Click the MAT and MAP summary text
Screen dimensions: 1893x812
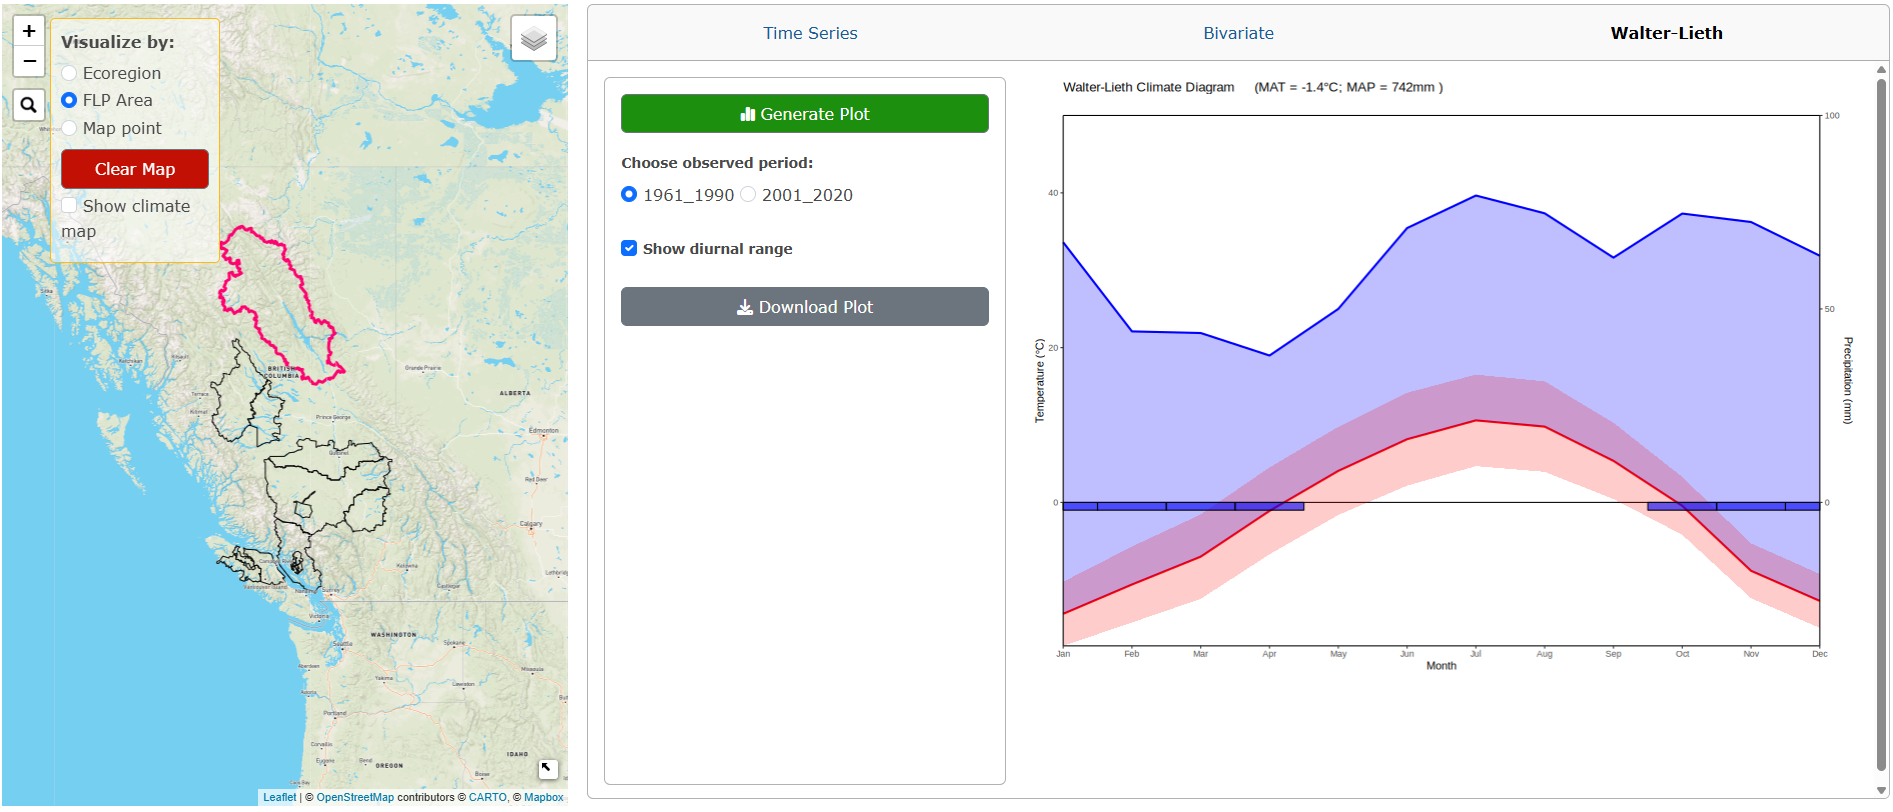[1348, 87]
